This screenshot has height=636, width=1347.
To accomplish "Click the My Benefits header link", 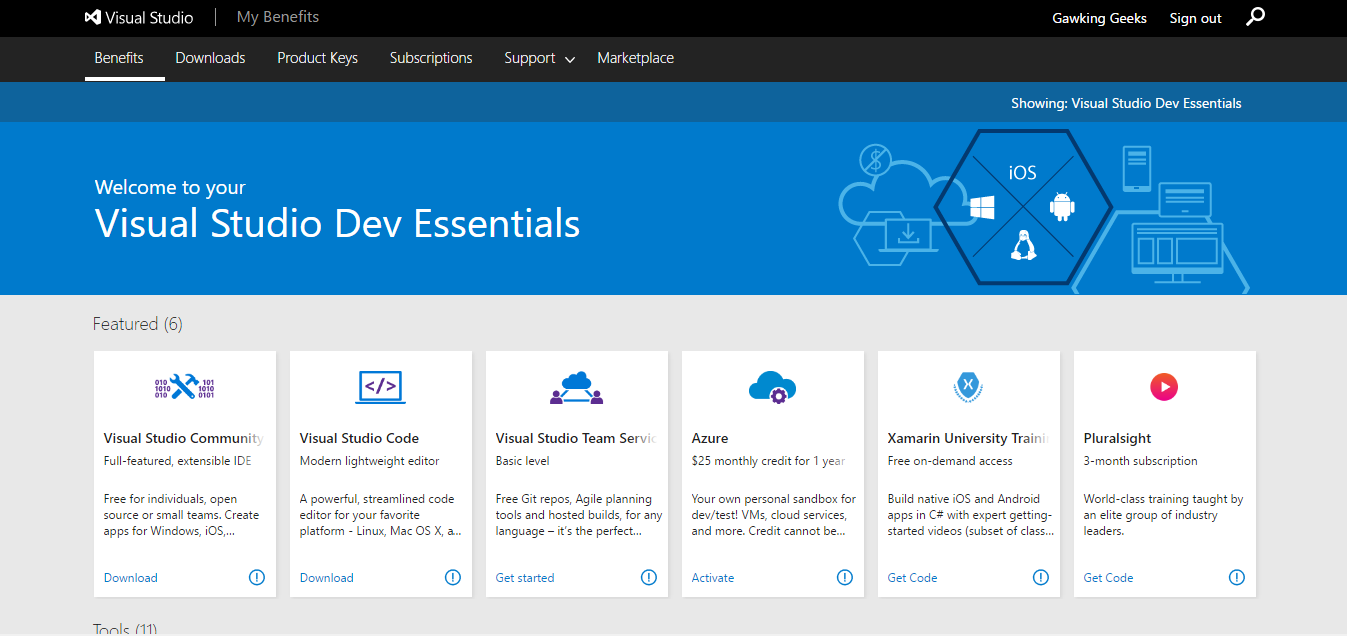I will coord(278,17).
